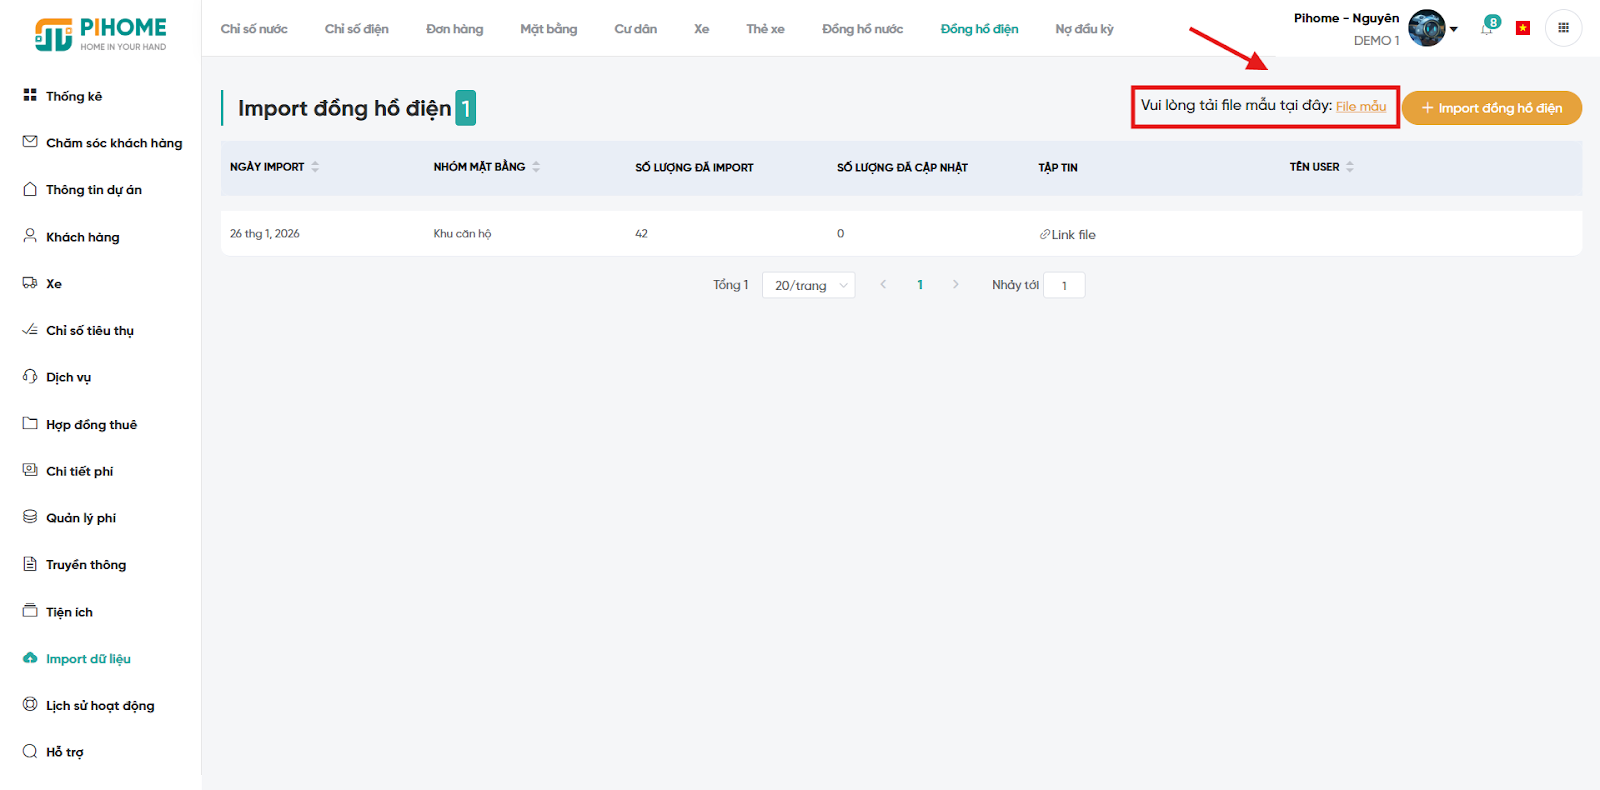
Task: Open the Chỉ số điện tab
Action: (x=356, y=29)
